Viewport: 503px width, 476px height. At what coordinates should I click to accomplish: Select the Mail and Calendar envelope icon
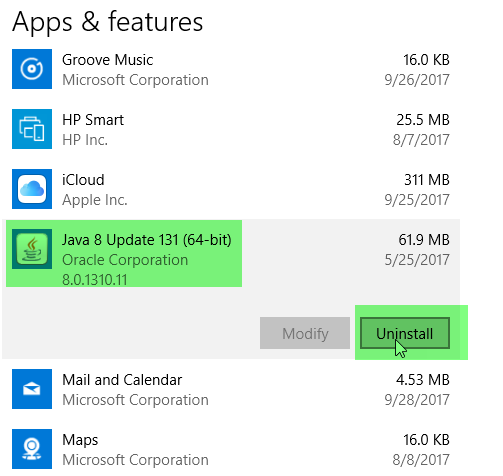pos(32,389)
